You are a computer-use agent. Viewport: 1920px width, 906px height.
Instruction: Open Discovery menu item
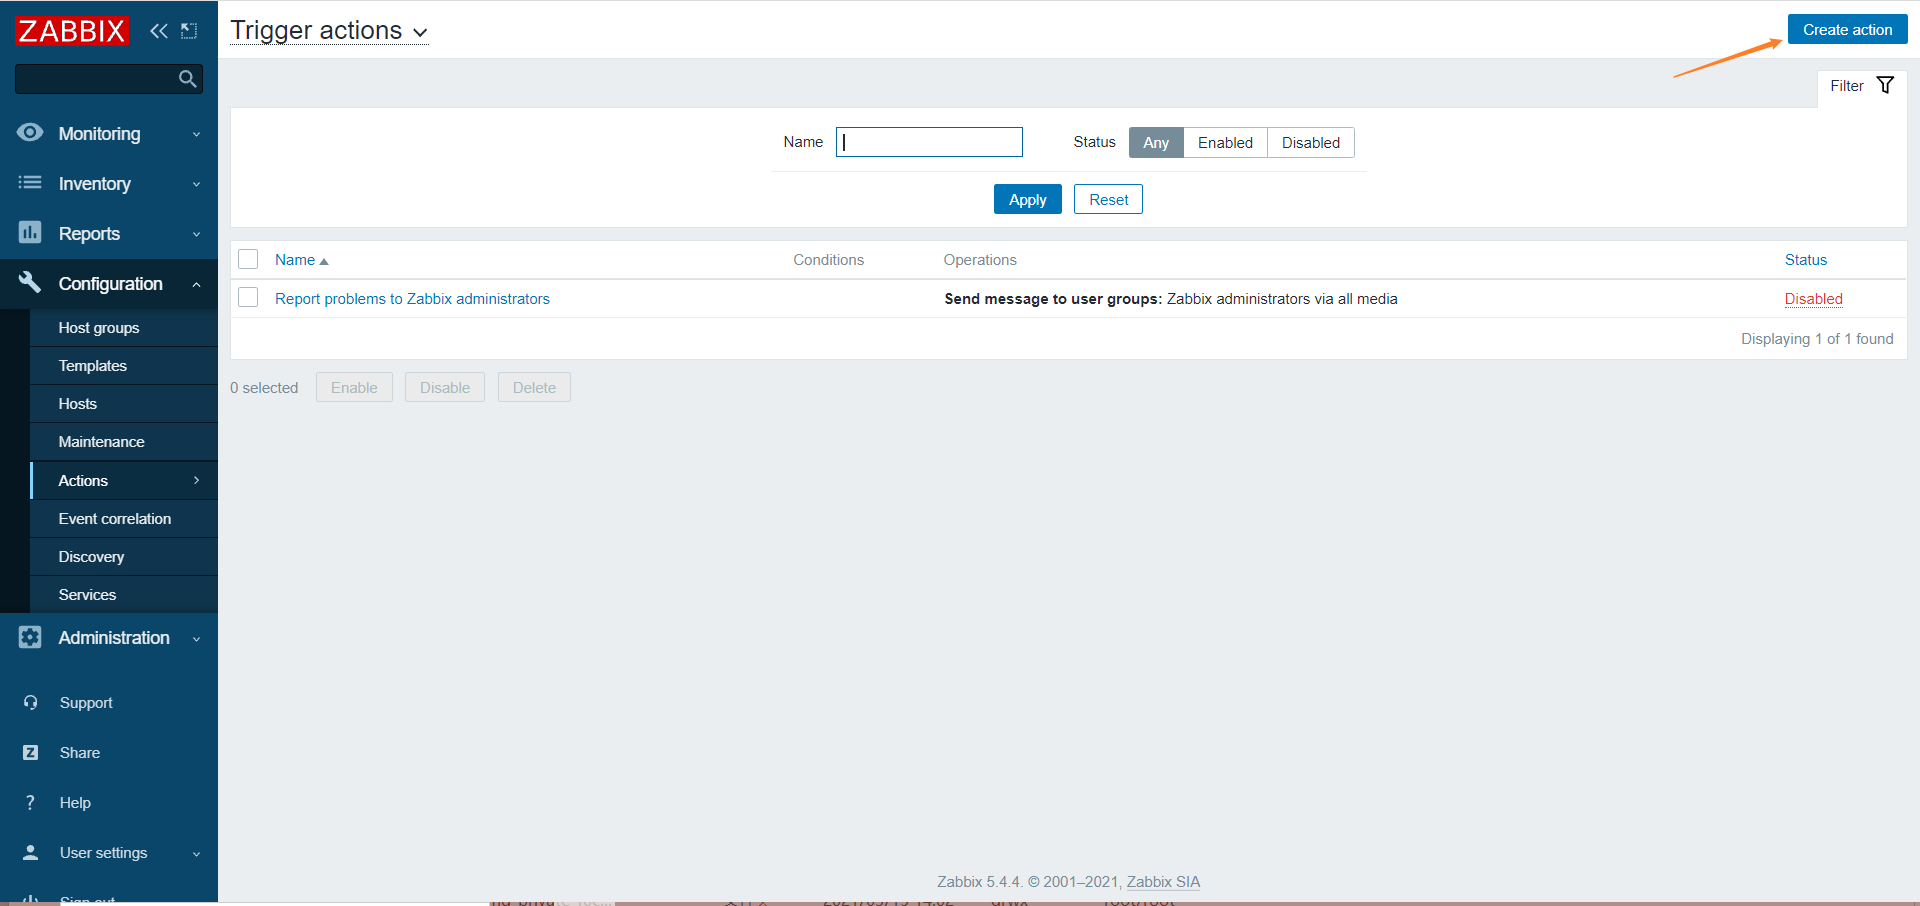[x=124, y=557]
